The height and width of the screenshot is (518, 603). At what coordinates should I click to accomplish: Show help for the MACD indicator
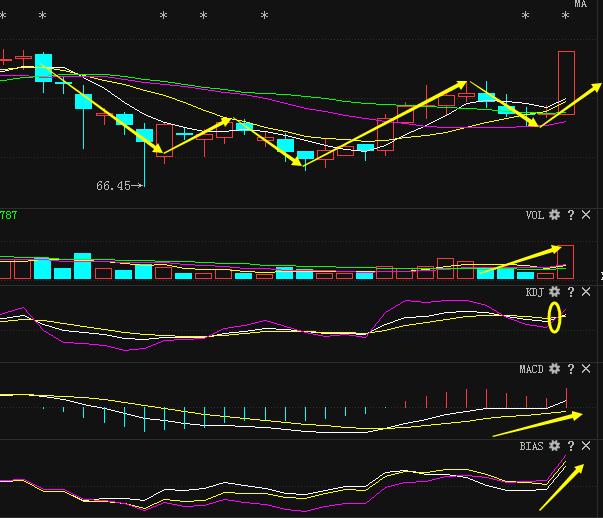(x=571, y=369)
